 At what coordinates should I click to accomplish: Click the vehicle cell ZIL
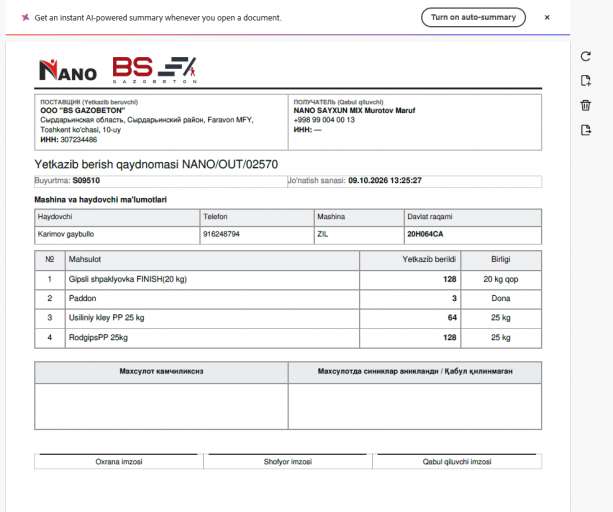coord(323,234)
